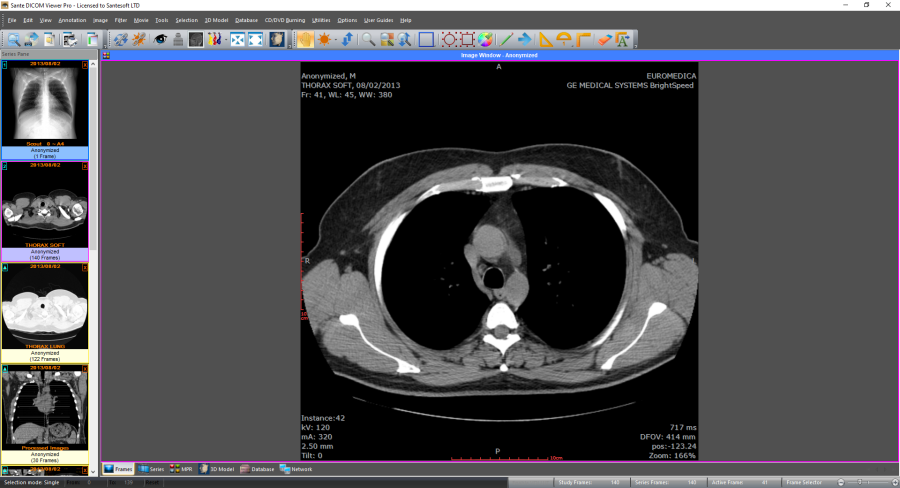This screenshot has width=900, height=488.
Task: Open the Database tab at bottom
Action: pos(257,469)
